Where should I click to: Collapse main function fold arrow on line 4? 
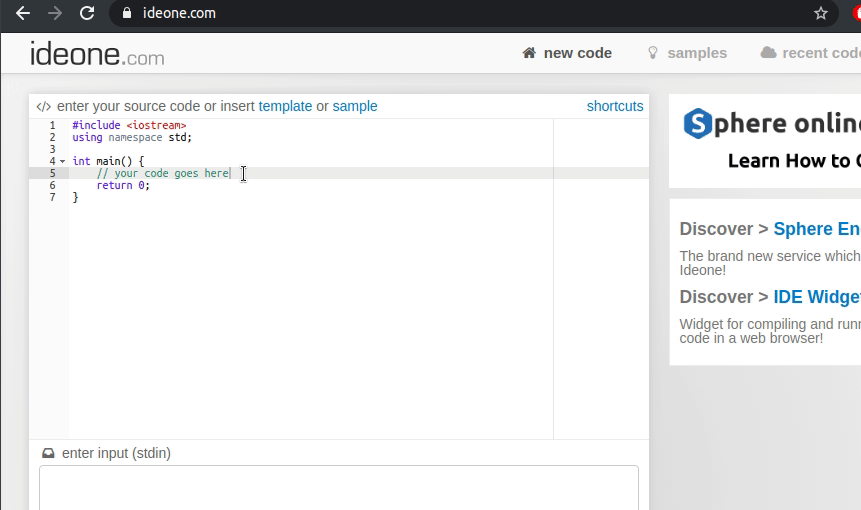(63, 161)
